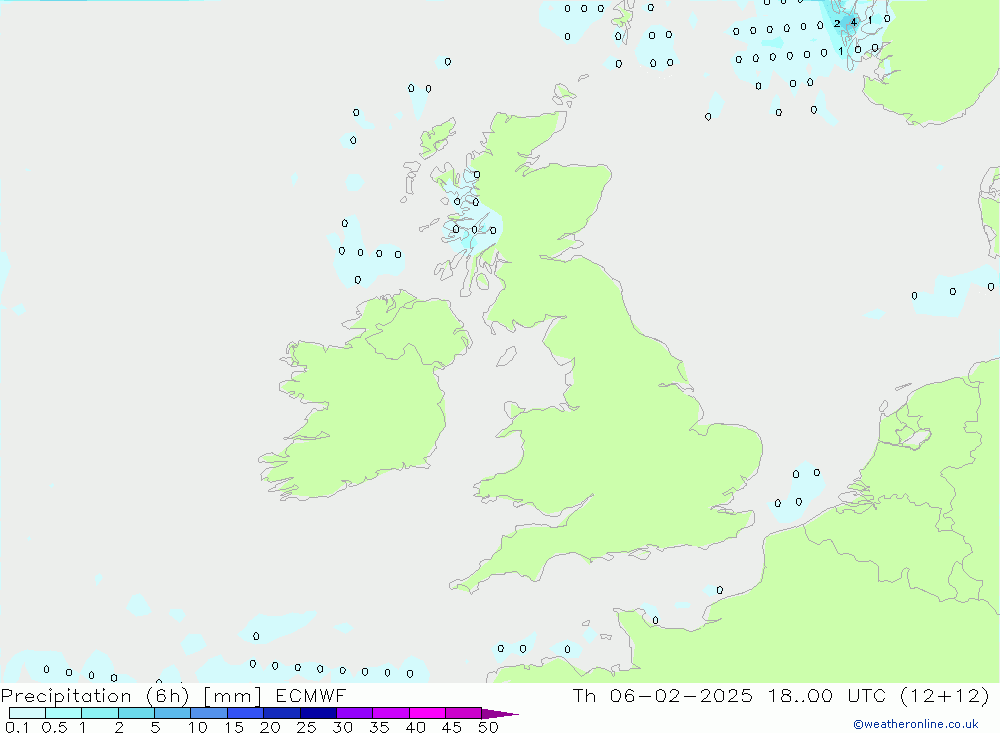Click the precipitation value "4" on the map

click(x=853, y=22)
